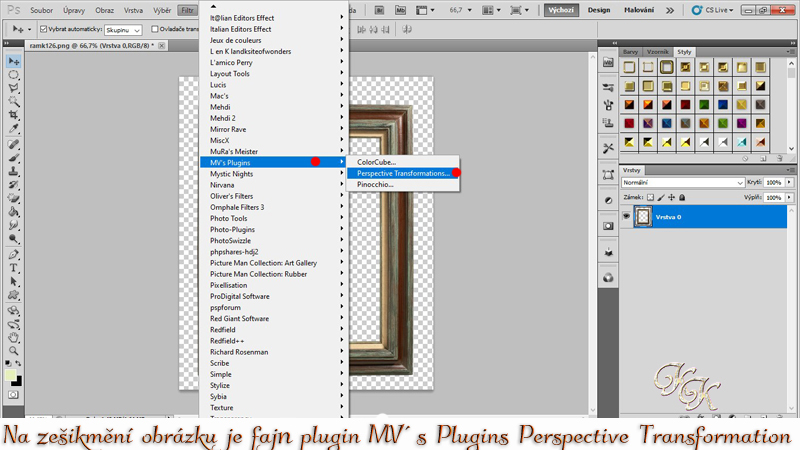Switch to Výchozí workspace
This screenshot has width=800, height=450.
[x=561, y=10]
